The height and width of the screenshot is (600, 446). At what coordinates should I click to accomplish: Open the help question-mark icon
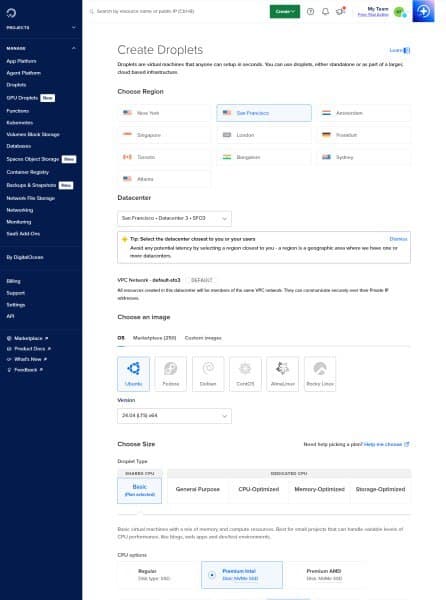(x=311, y=11)
